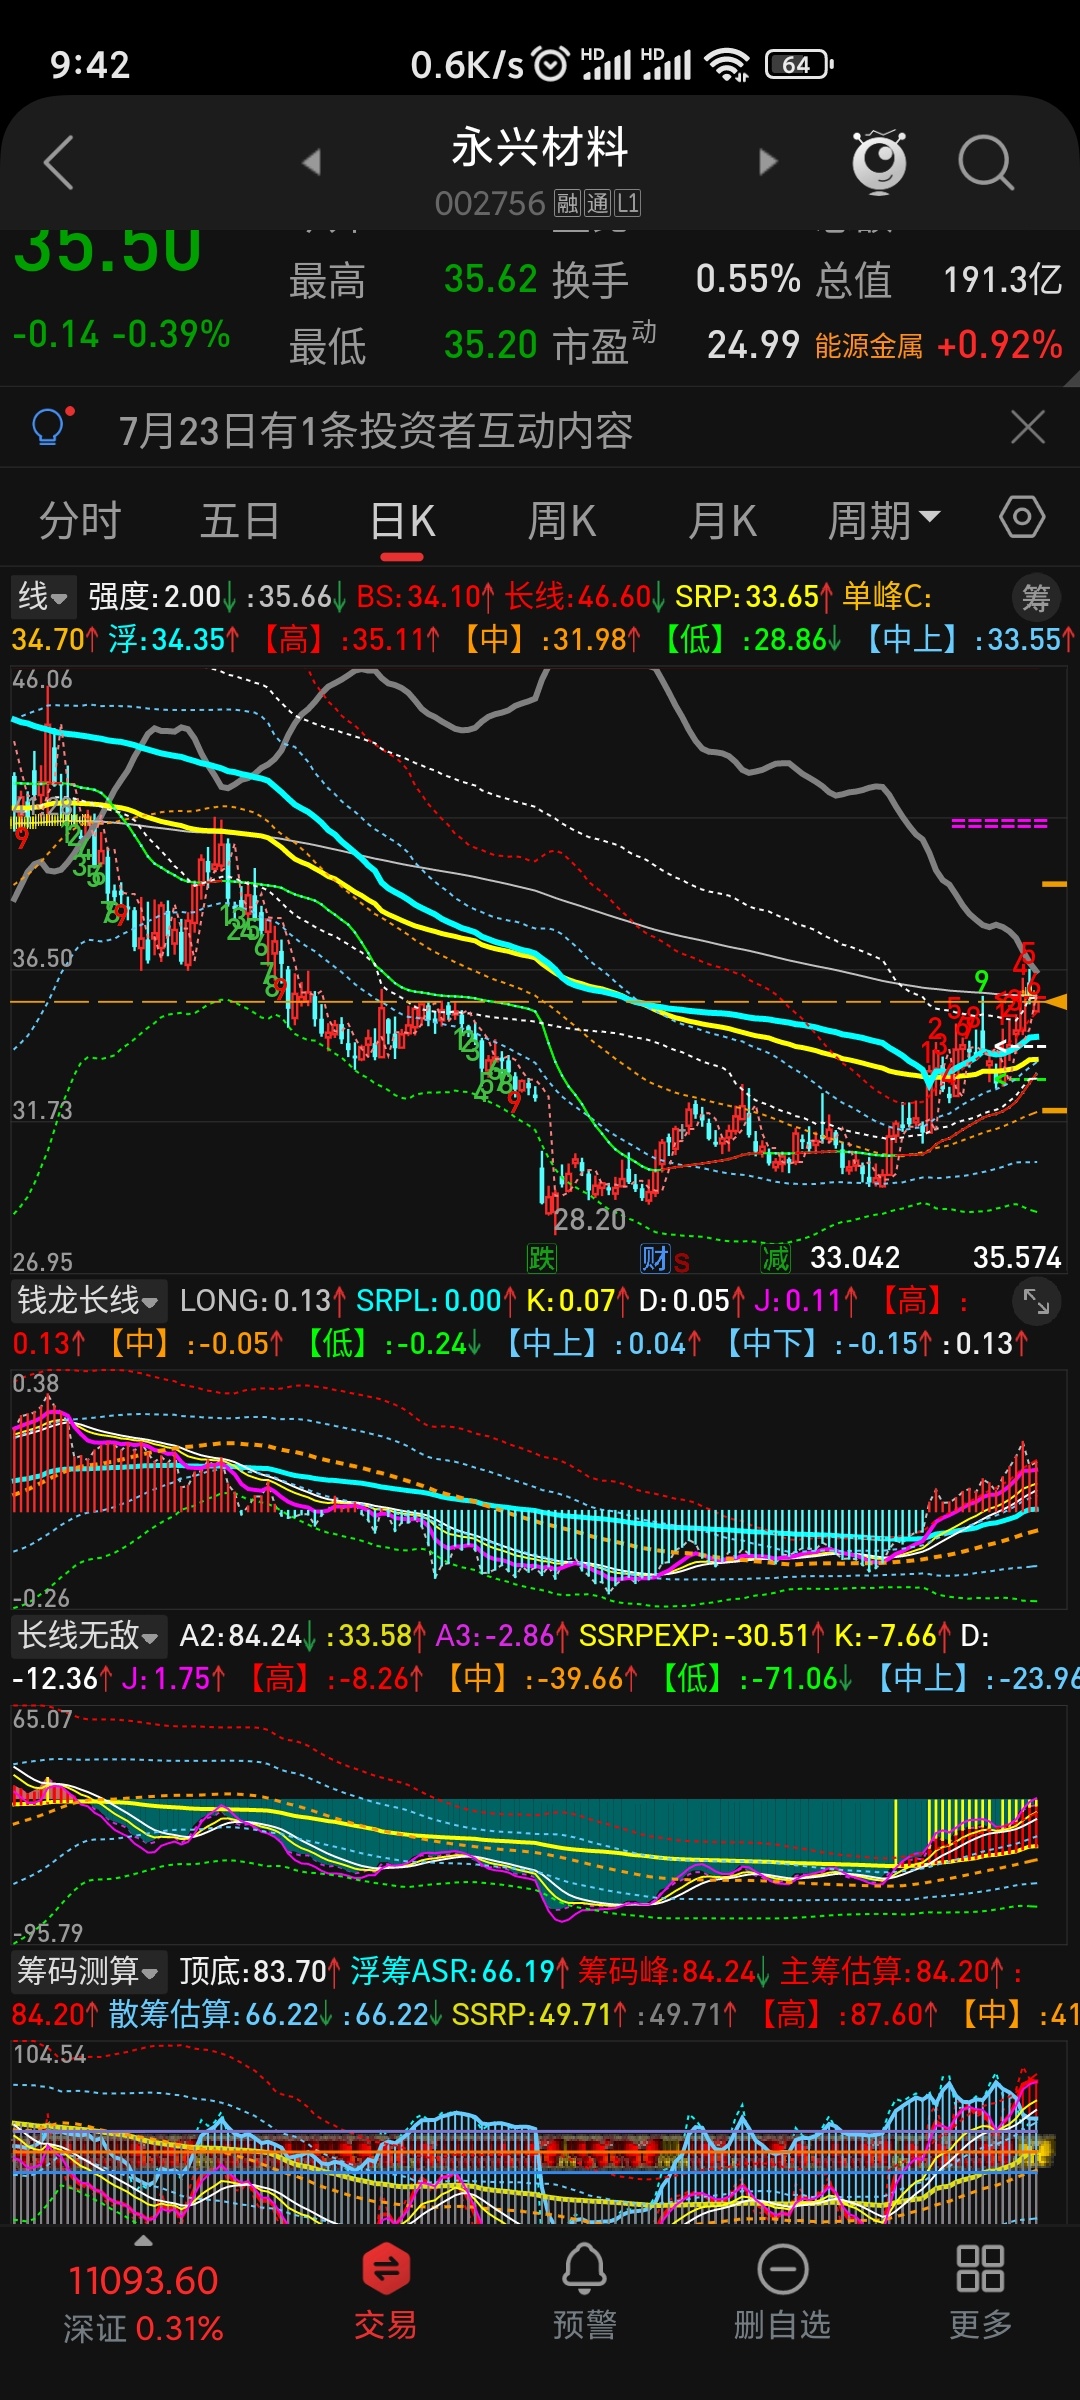The image size is (1080, 2400).
Task: Tap the 28.20 low label on the chart
Action: (x=590, y=1219)
